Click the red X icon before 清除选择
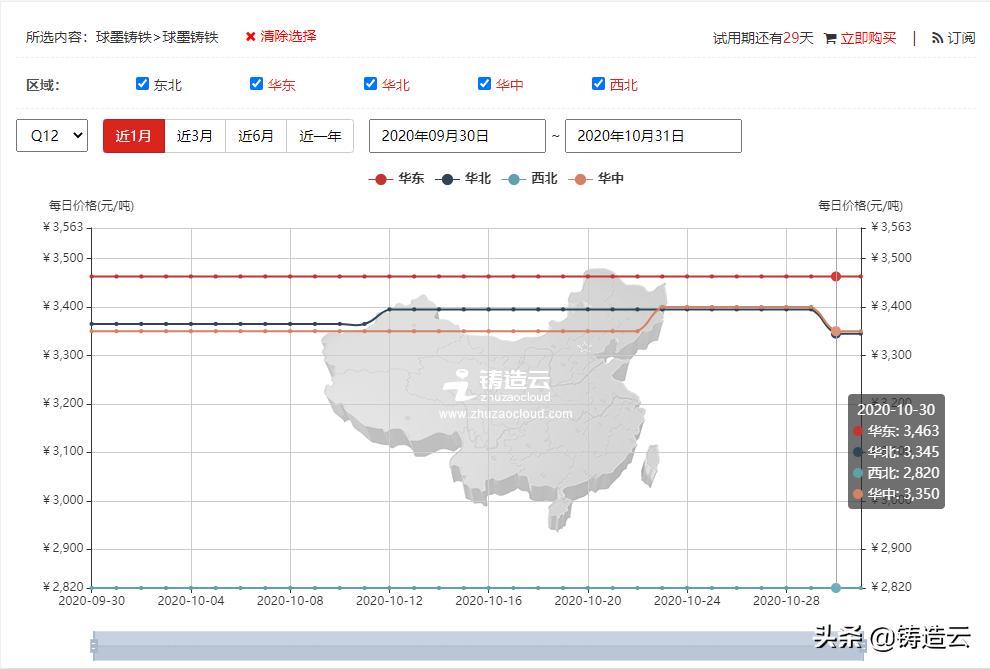The image size is (990, 669). tap(249, 37)
